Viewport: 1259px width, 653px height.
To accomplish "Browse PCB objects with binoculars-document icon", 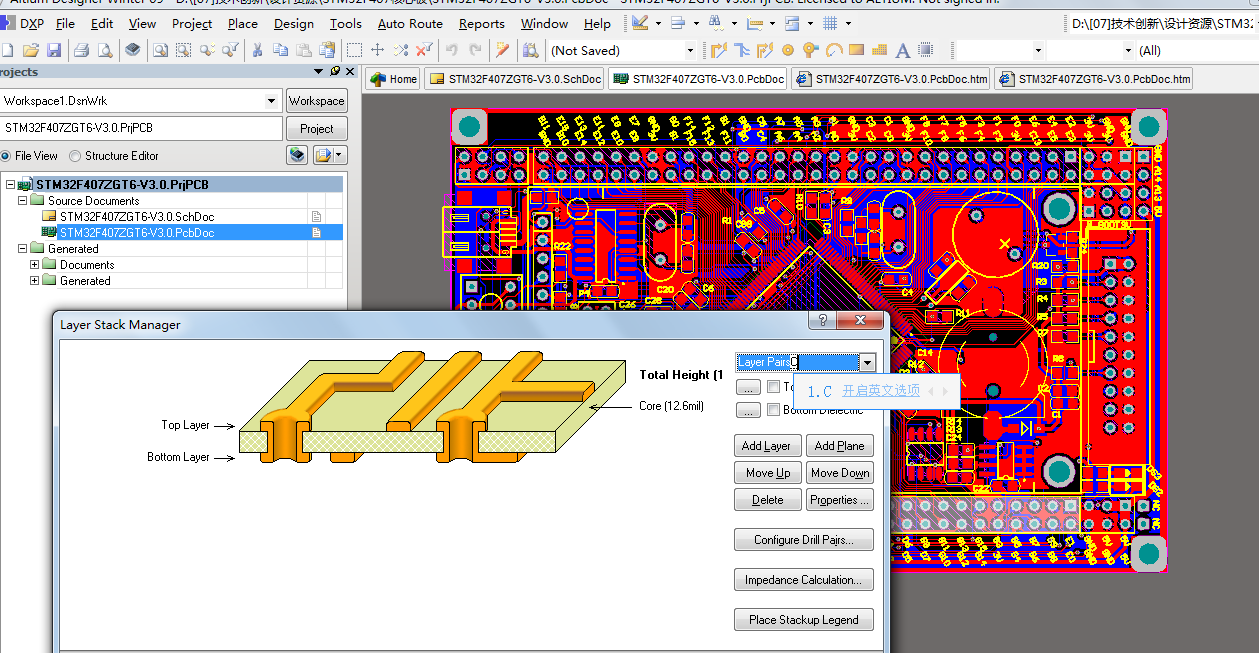I will tap(531, 50).
